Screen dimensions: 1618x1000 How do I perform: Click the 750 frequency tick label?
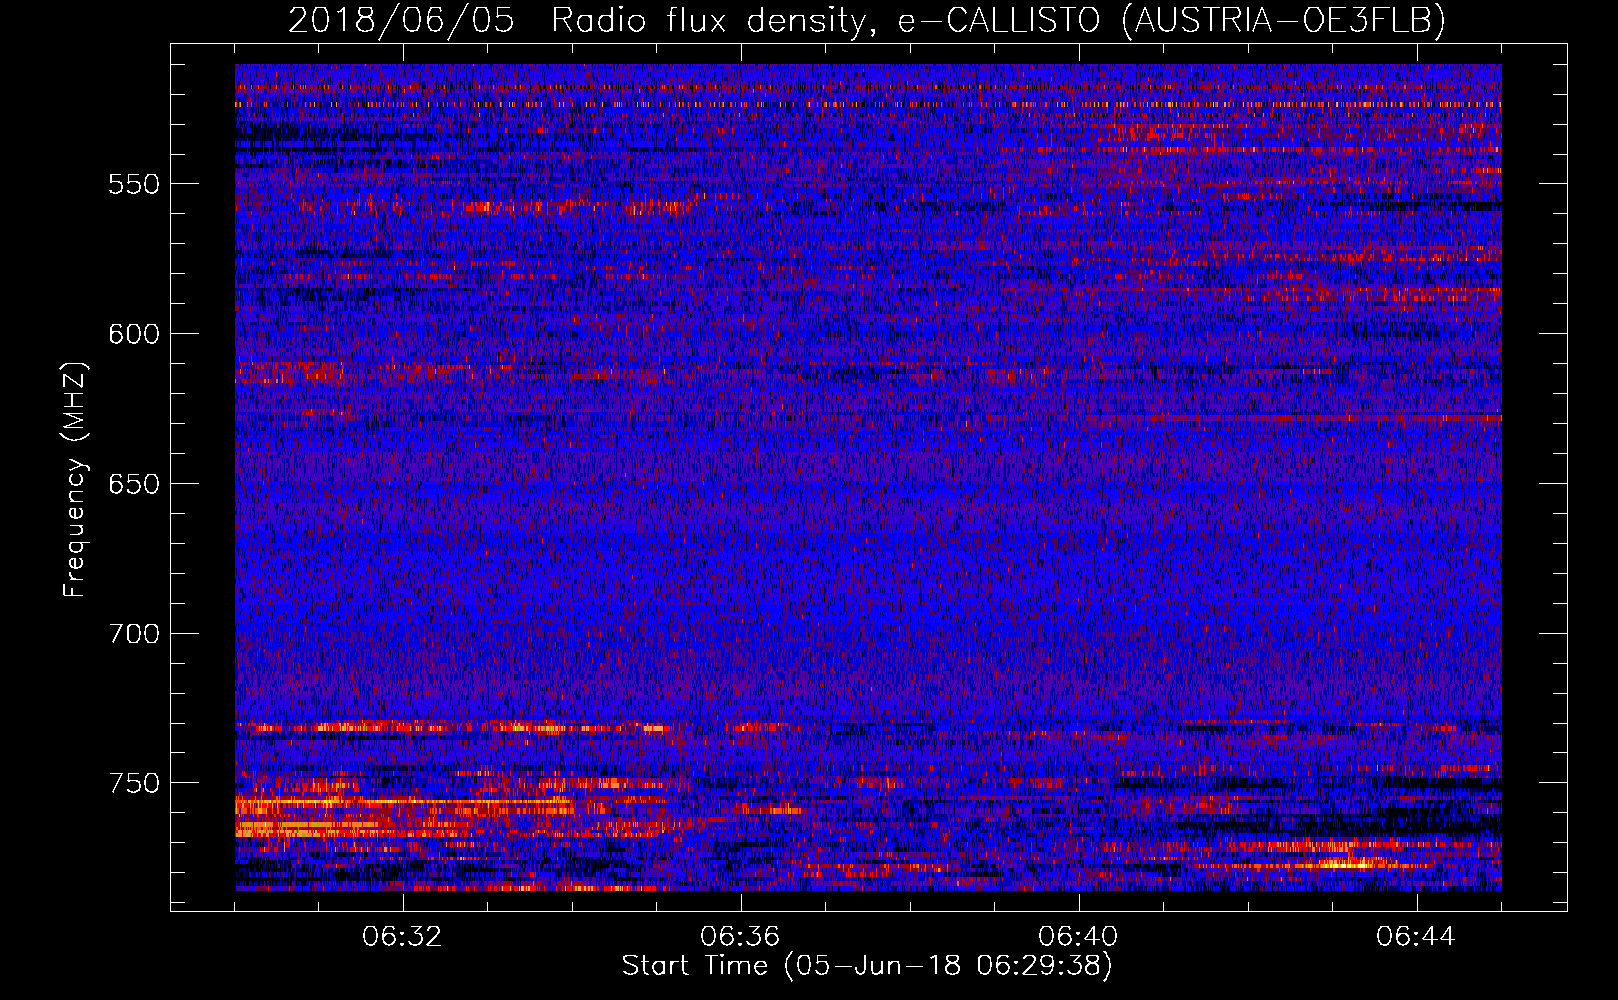coord(134,783)
